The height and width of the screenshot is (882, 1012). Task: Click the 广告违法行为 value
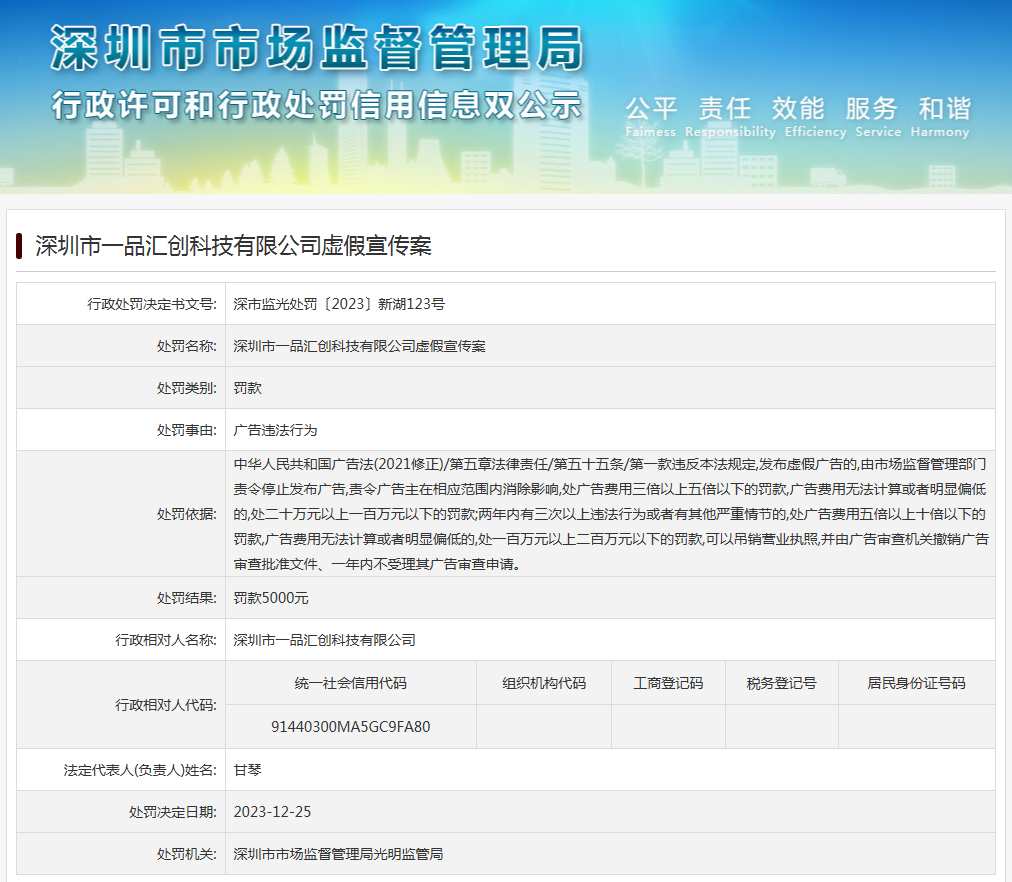(x=276, y=430)
